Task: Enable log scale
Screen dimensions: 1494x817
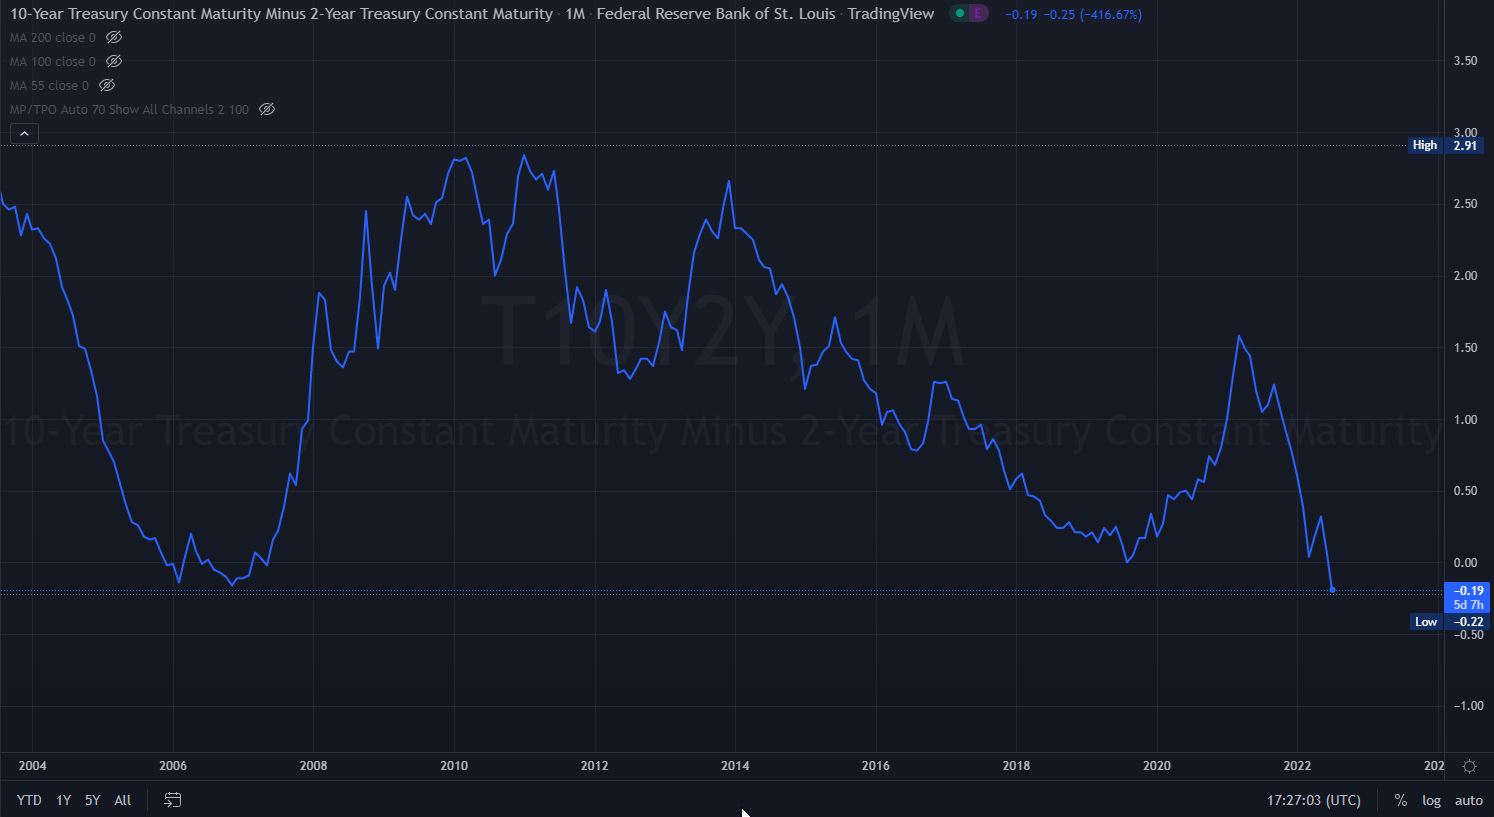Action: pos(1431,800)
